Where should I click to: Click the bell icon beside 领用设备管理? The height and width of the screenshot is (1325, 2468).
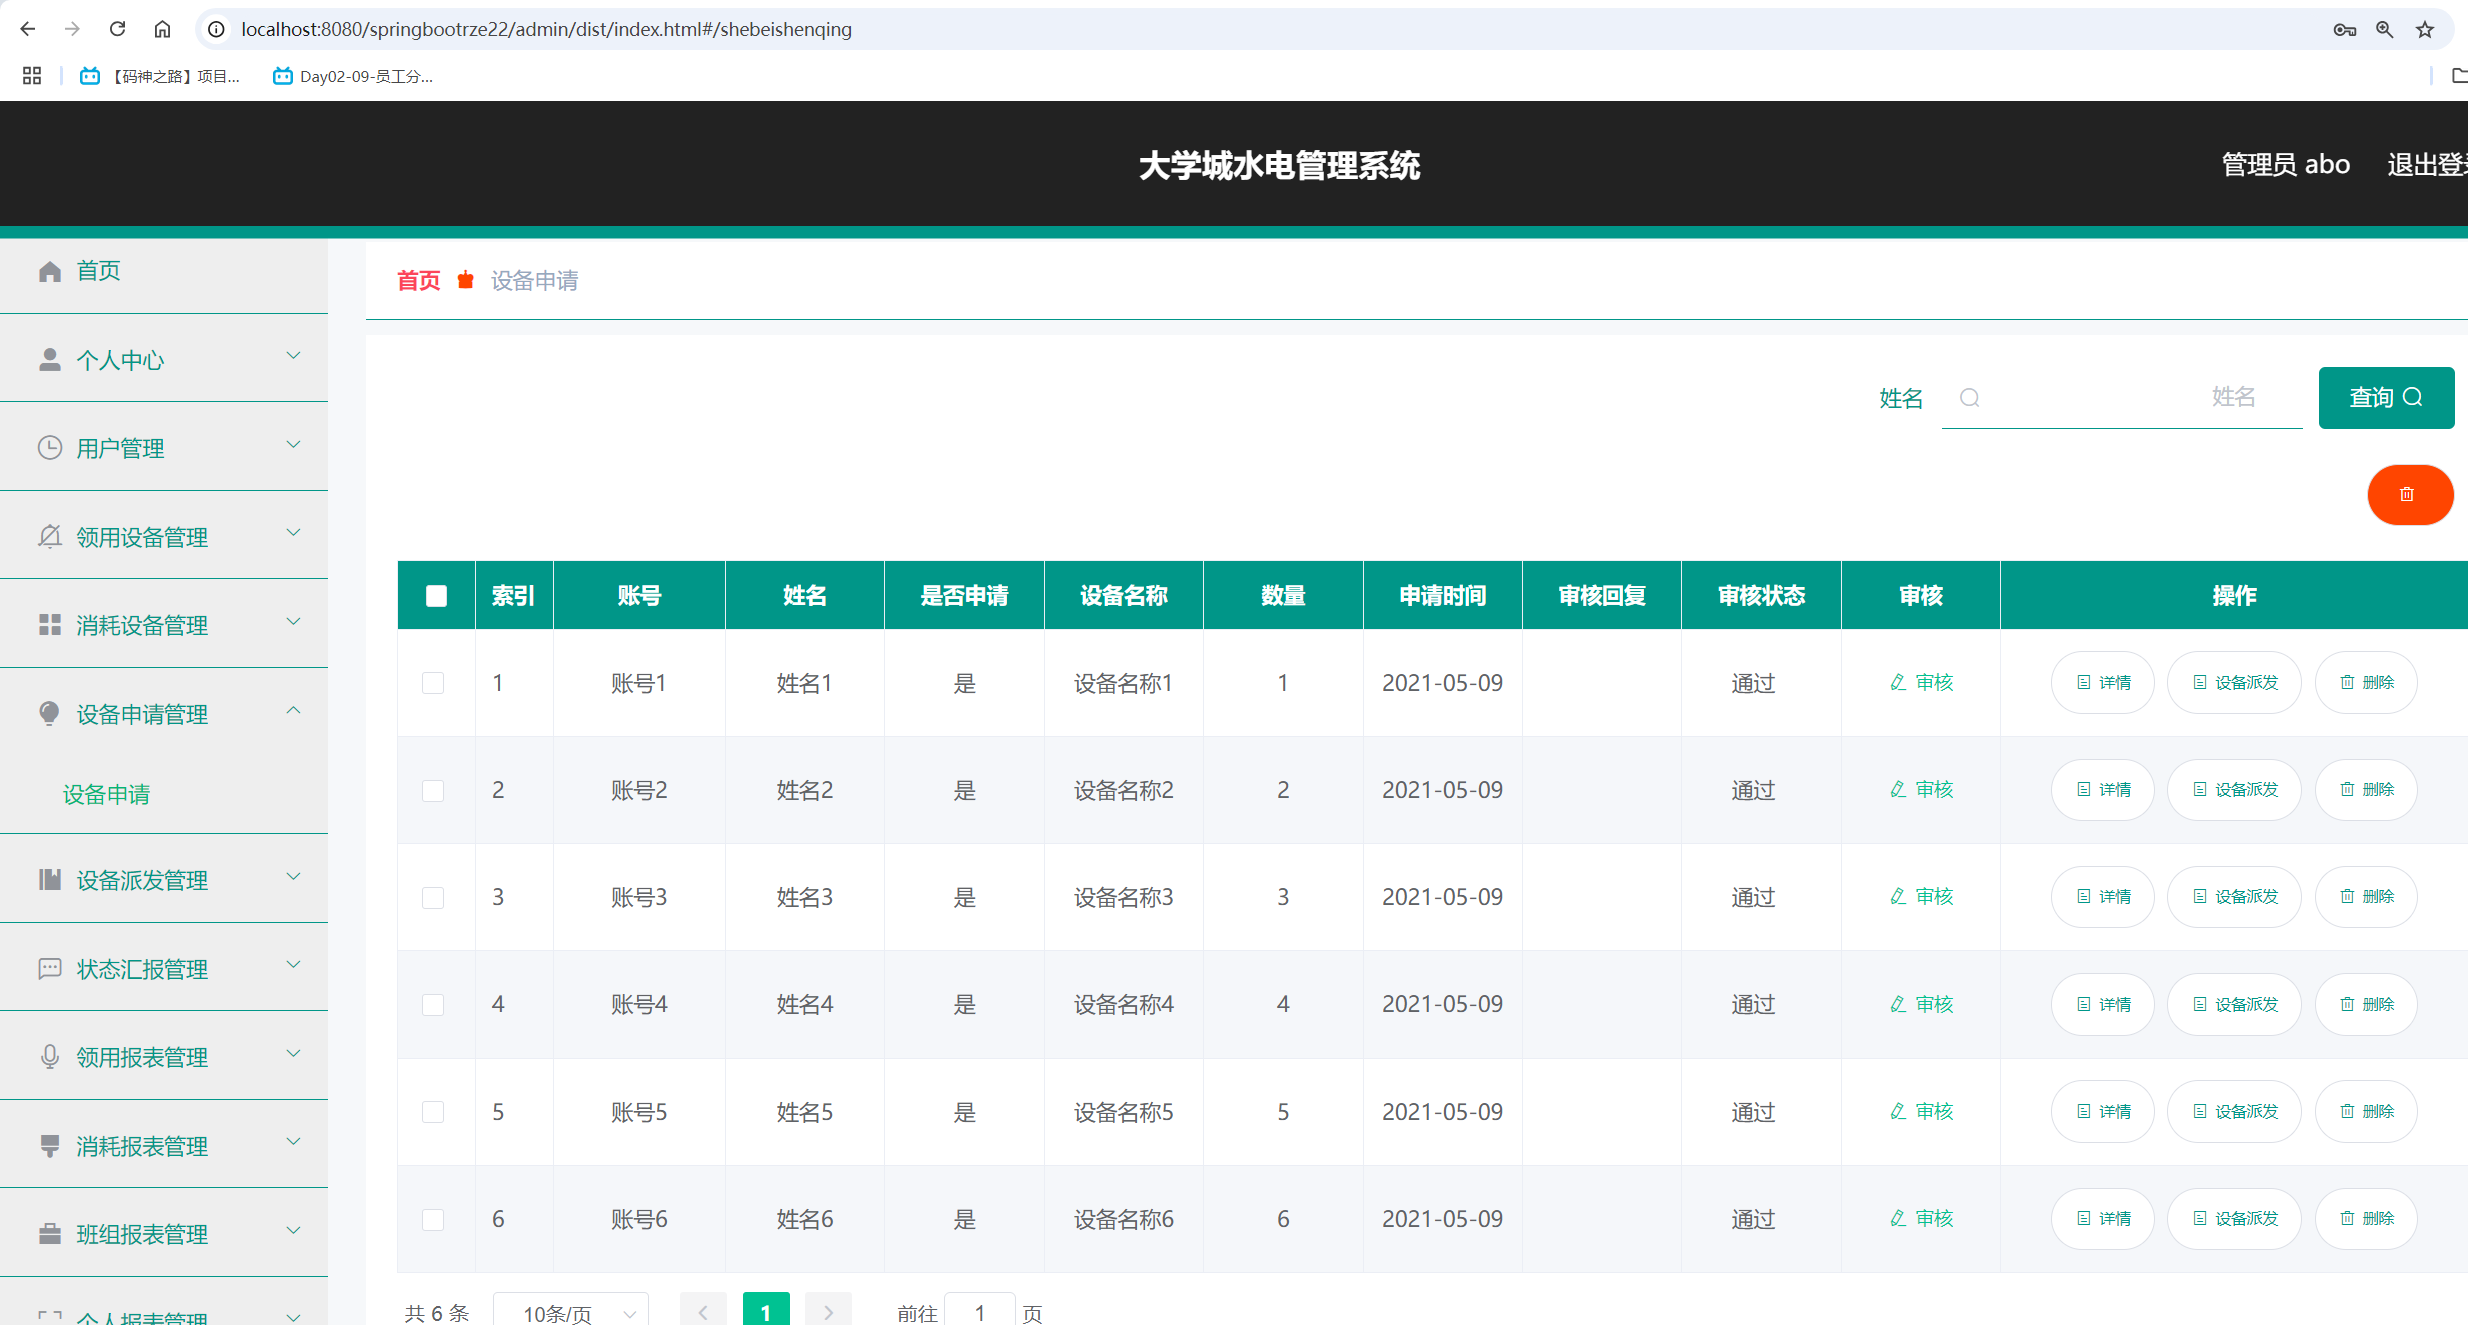tap(50, 536)
